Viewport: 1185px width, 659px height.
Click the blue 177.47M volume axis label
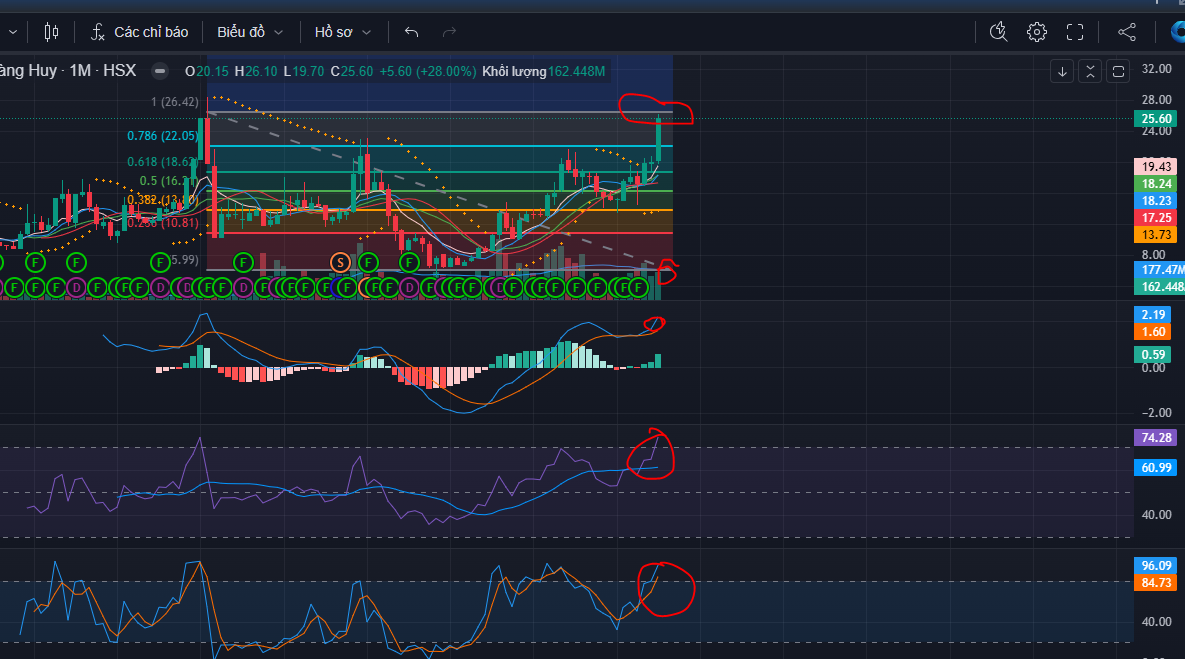click(x=1159, y=270)
